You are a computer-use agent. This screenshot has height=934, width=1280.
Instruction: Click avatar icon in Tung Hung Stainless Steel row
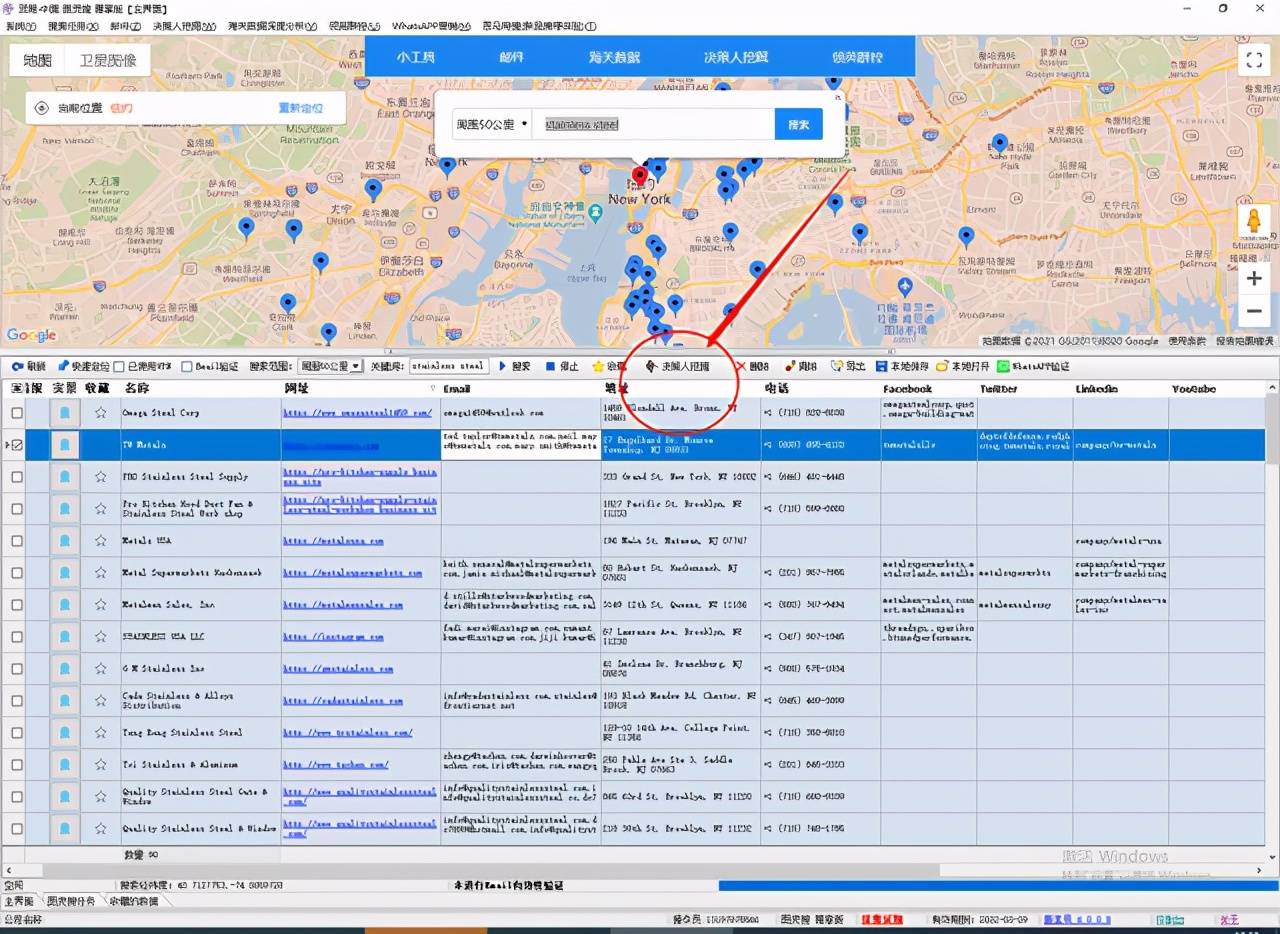pyautogui.click(x=65, y=733)
